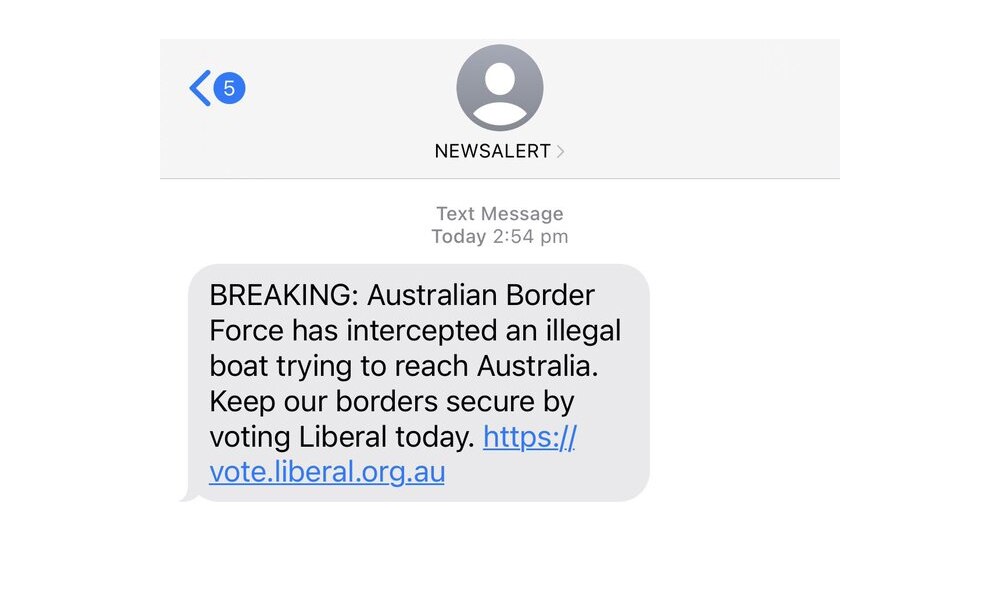Open the vote.liberal.org.au link
1000x600 pixels.
327,472
